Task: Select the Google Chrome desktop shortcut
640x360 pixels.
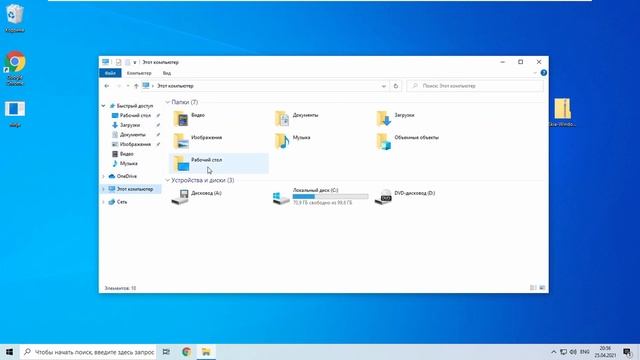Action: pos(15,68)
